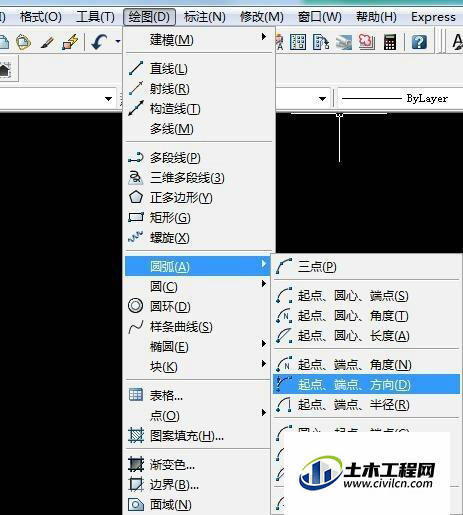Open the 表格... table dialog
The height and width of the screenshot is (515, 463).
tap(198, 395)
